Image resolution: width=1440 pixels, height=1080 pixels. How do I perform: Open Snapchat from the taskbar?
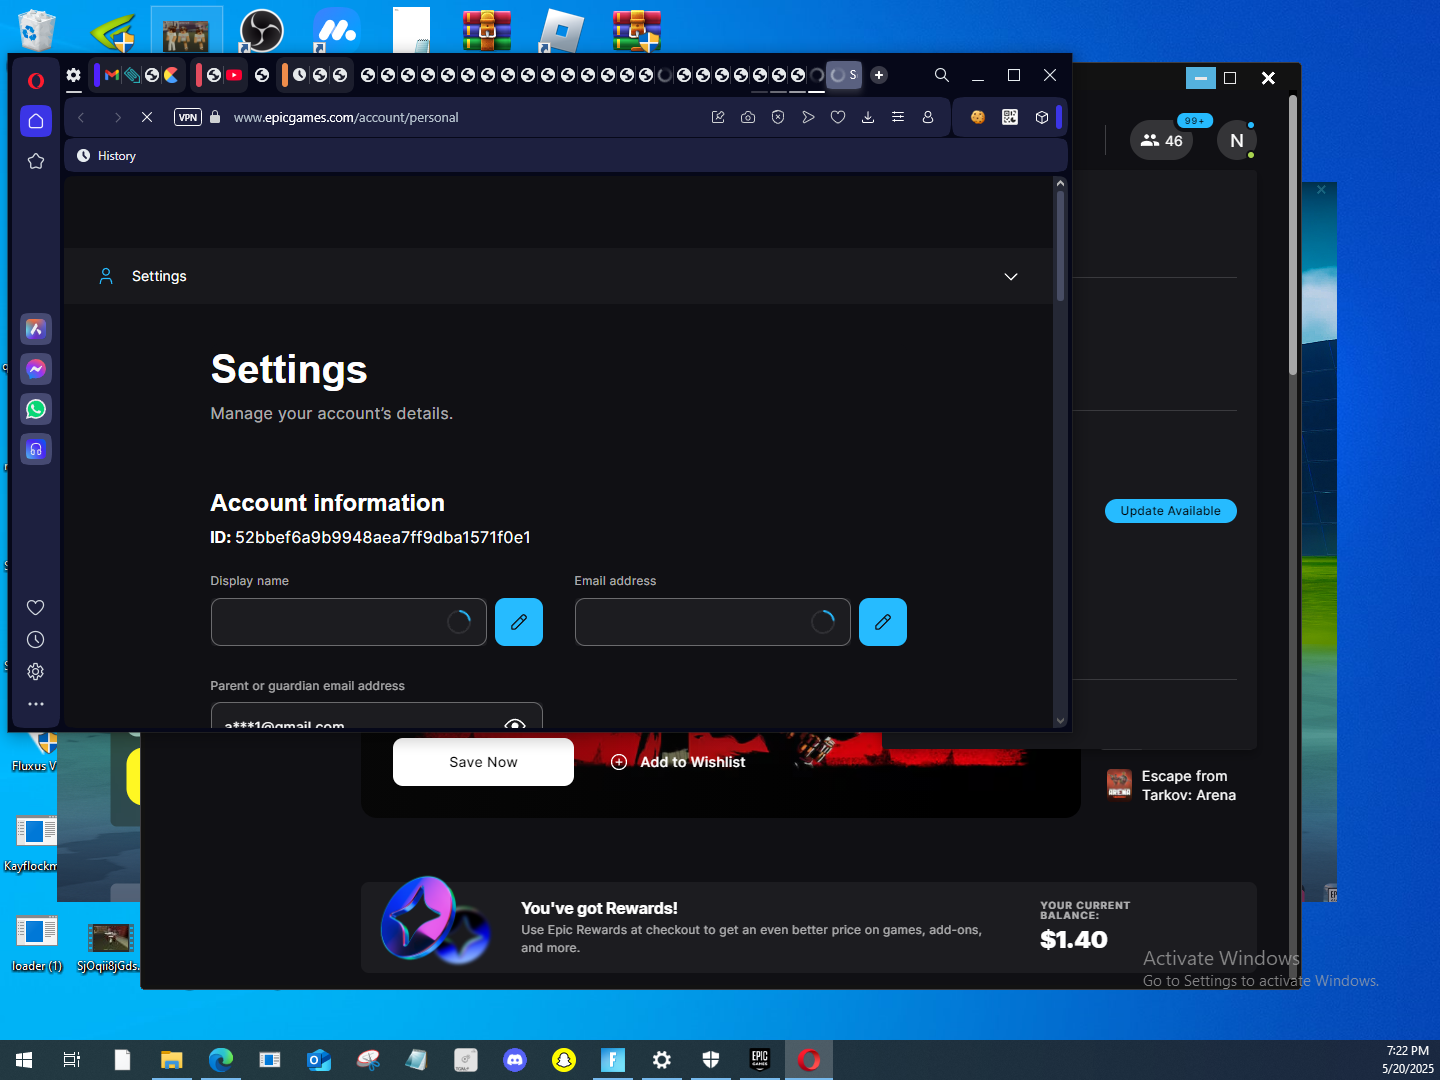point(564,1060)
